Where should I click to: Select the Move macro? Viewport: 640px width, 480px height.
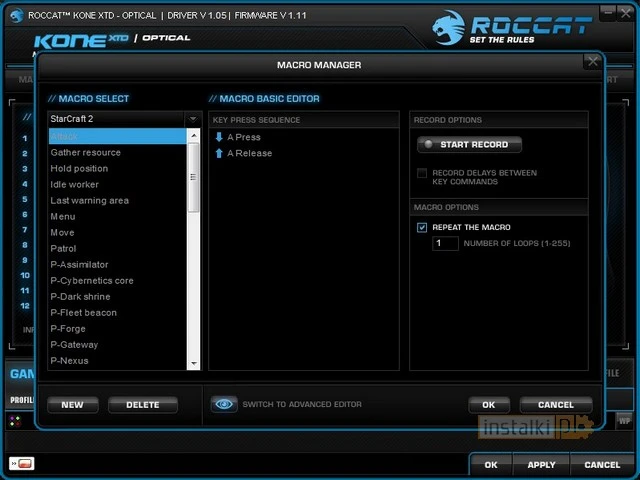(x=118, y=233)
